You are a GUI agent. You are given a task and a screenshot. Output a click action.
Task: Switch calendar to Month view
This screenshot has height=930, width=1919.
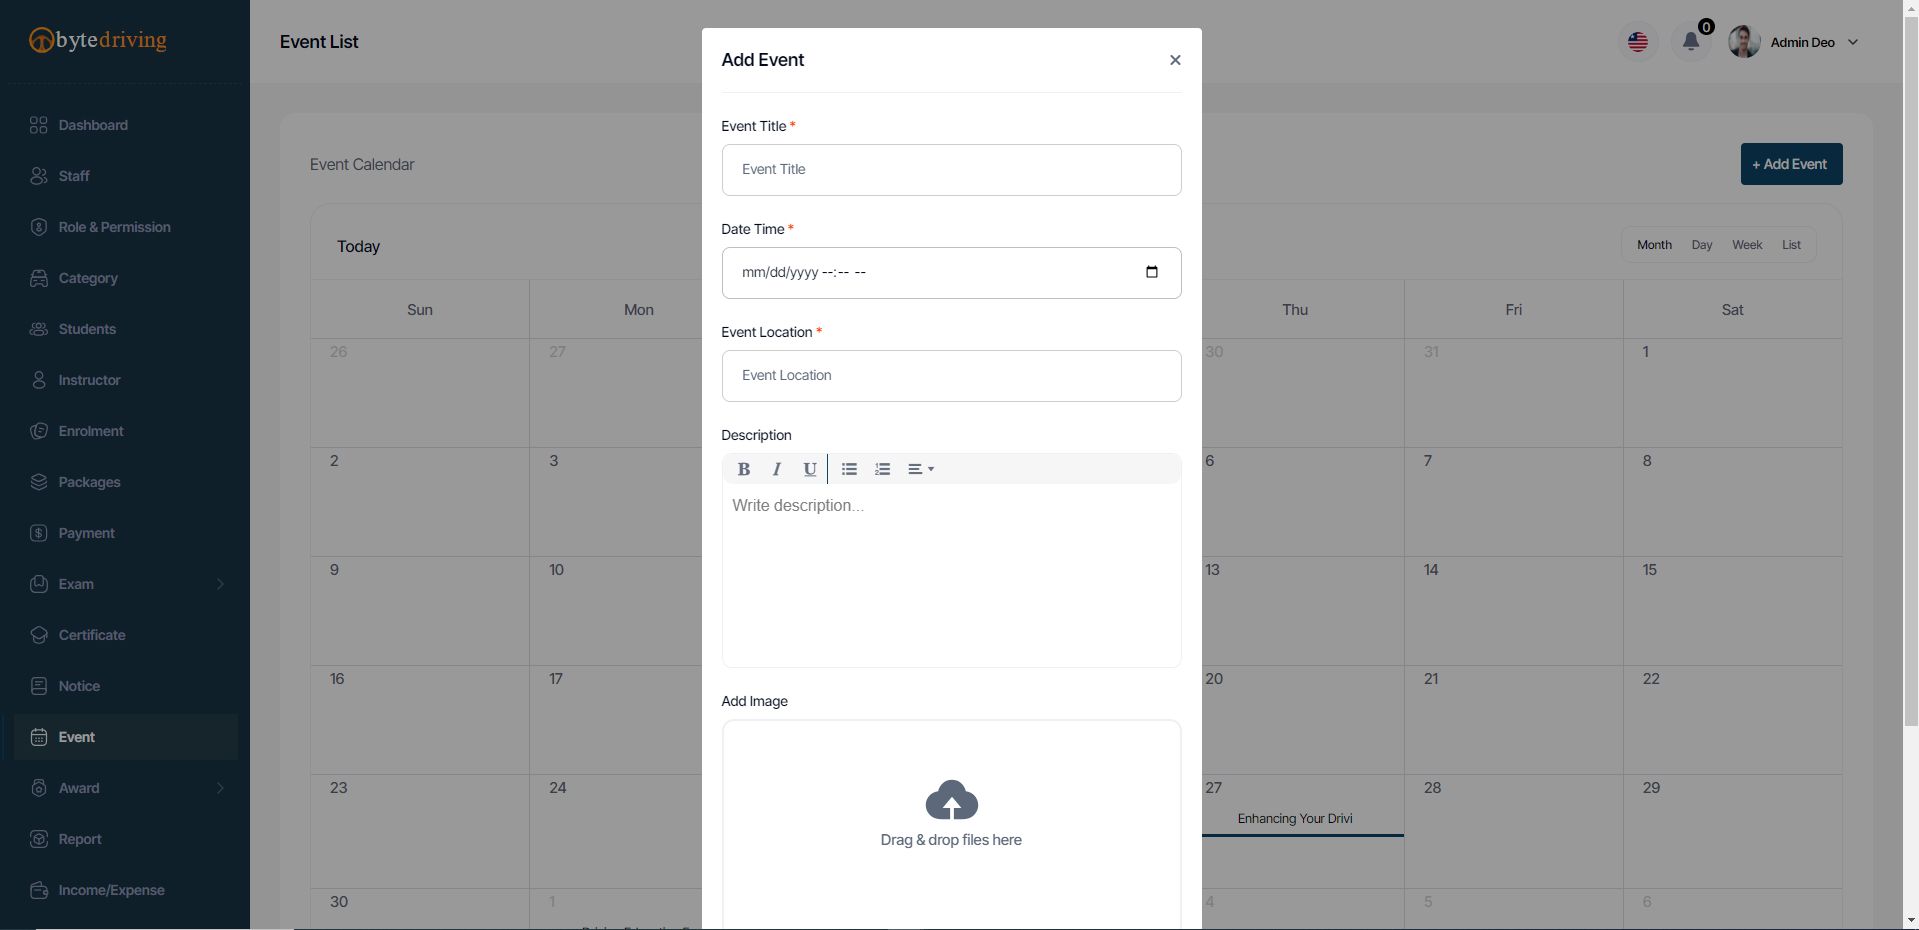point(1654,245)
